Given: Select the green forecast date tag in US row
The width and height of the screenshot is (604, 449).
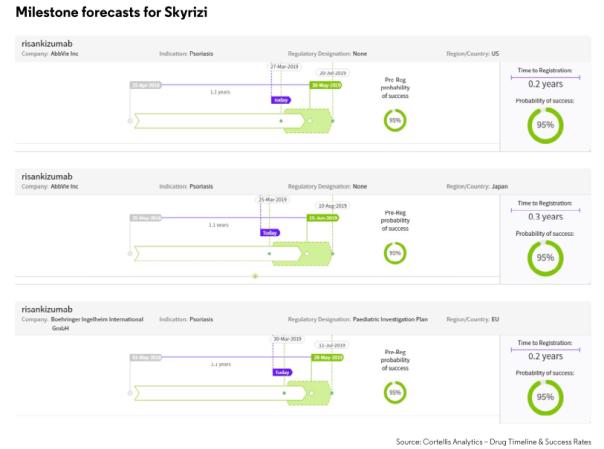Looking at the screenshot, I should click(325, 85).
